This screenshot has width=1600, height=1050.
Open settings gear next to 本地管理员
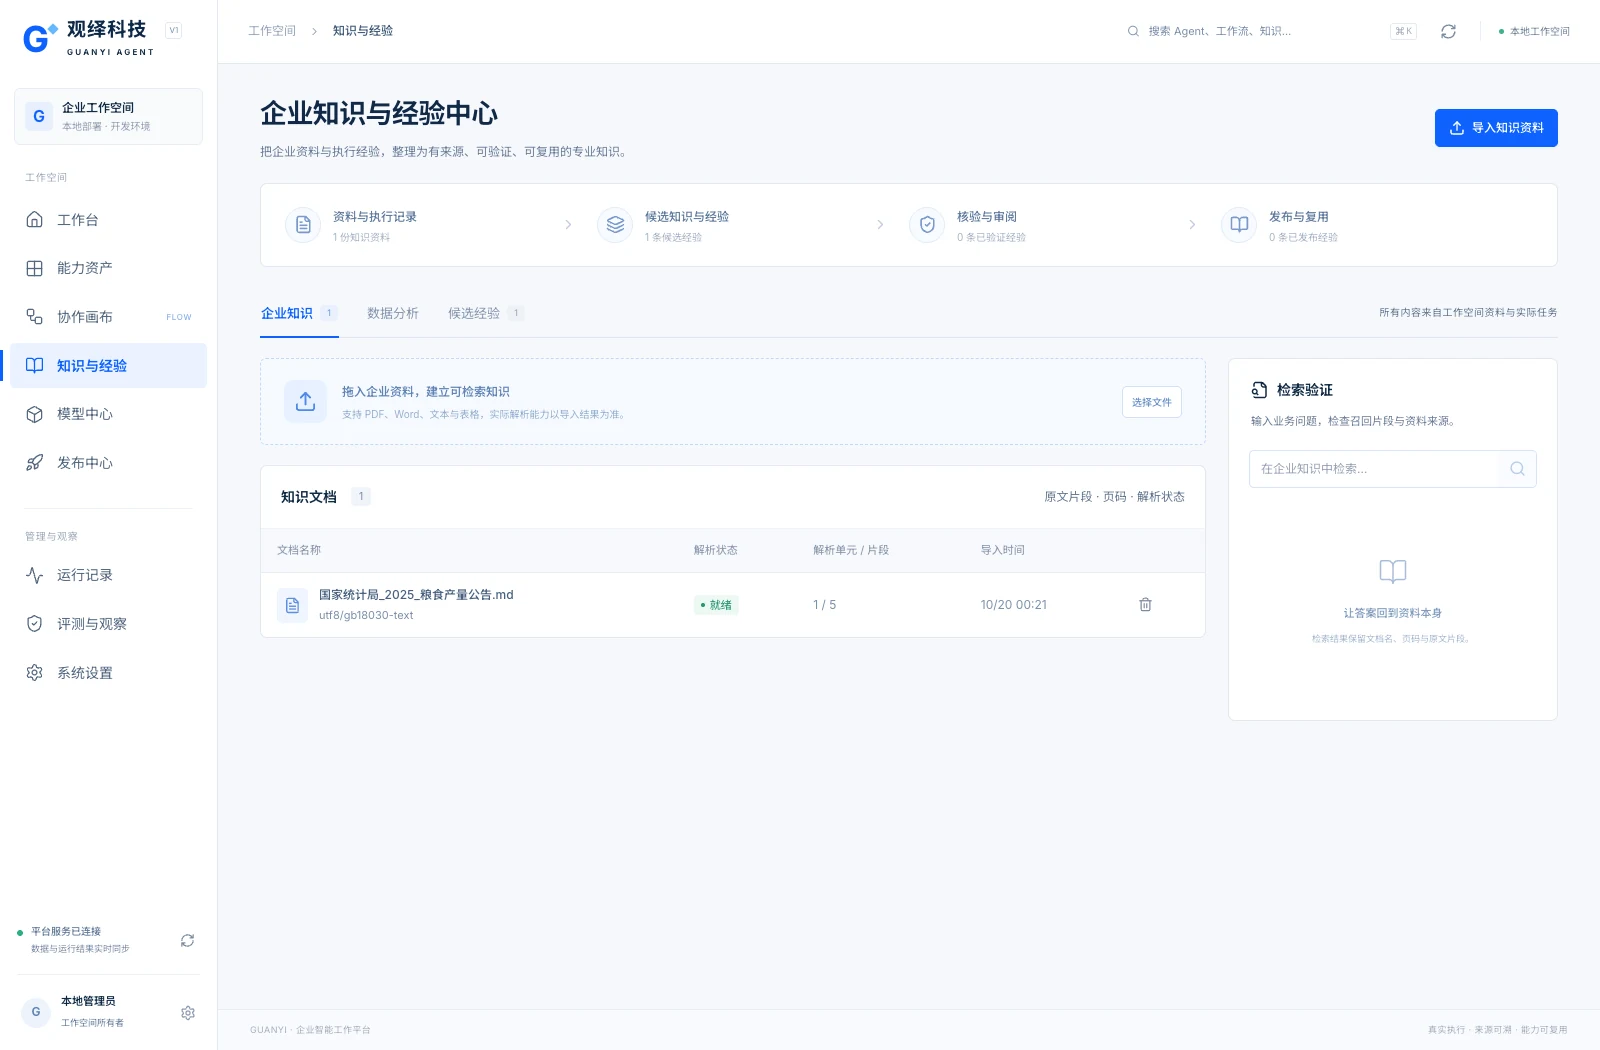coord(188,1013)
